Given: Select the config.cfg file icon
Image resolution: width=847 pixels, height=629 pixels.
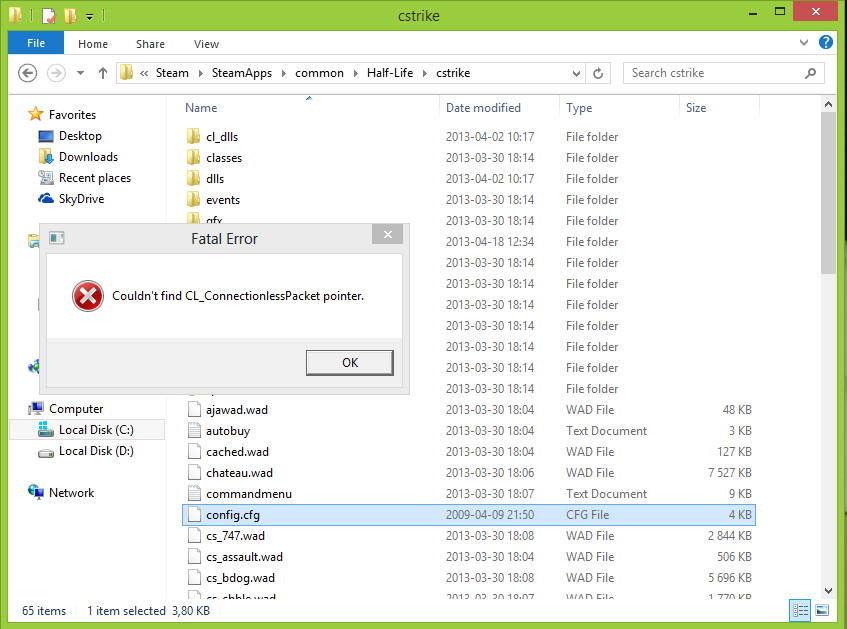Looking at the screenshot, I should pos(194,515).
